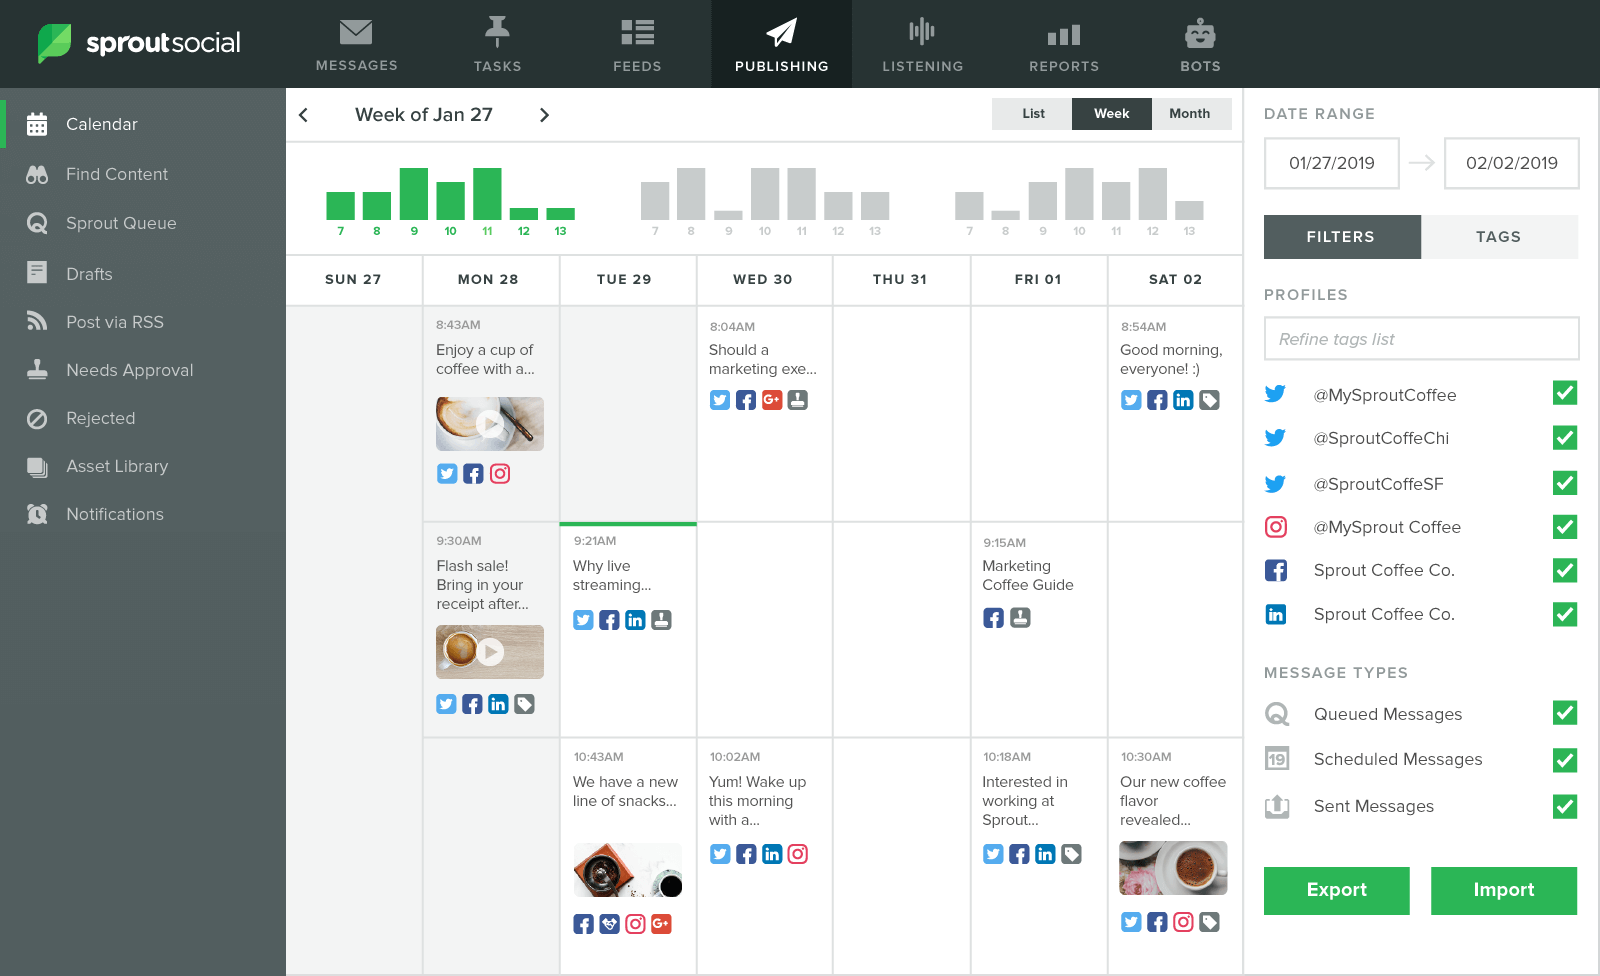The width and height of the screenshot is (1600, 976).
Task: Click the Import button
Action: coord(1503,890)
